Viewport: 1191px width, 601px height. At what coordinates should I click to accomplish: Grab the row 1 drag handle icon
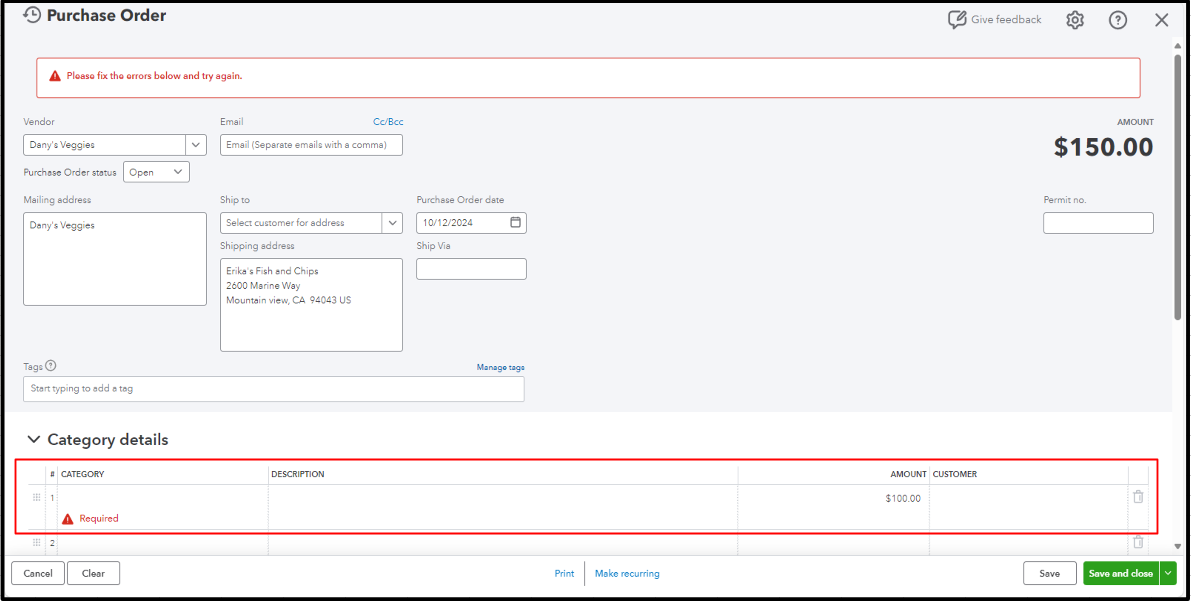click(36, 498)
